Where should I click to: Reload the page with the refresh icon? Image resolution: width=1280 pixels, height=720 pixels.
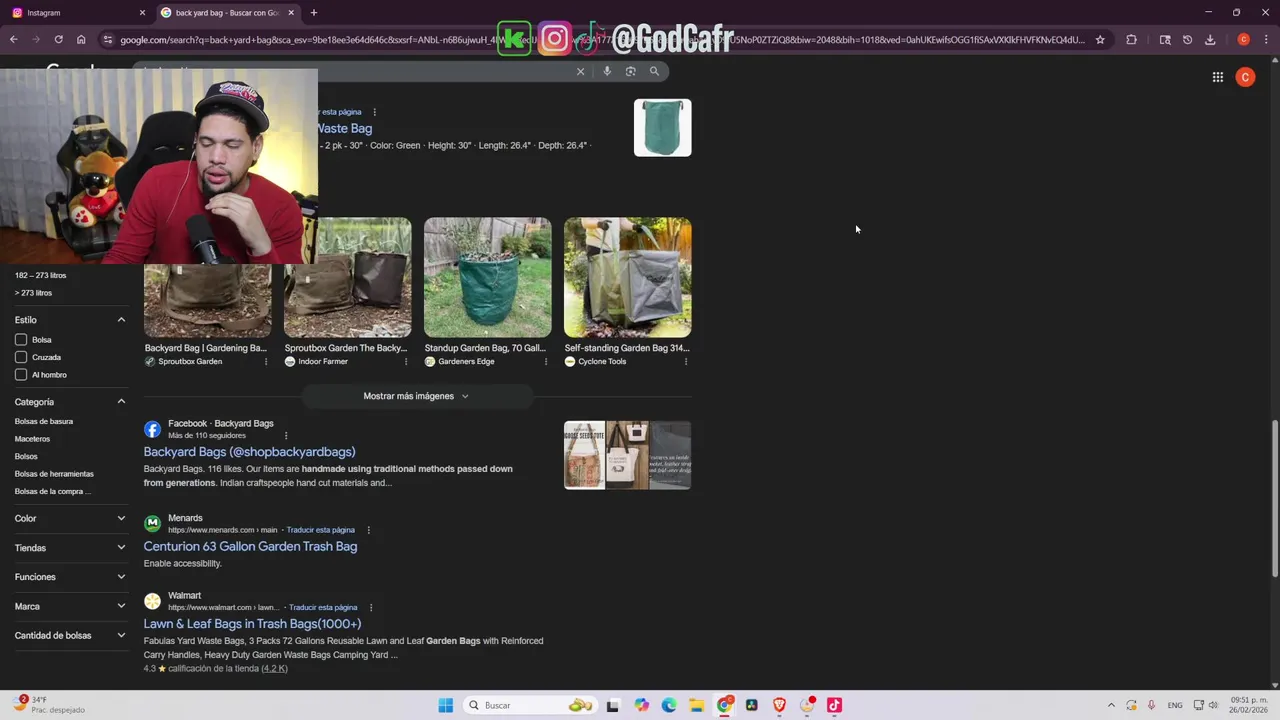tap(58, 40)
